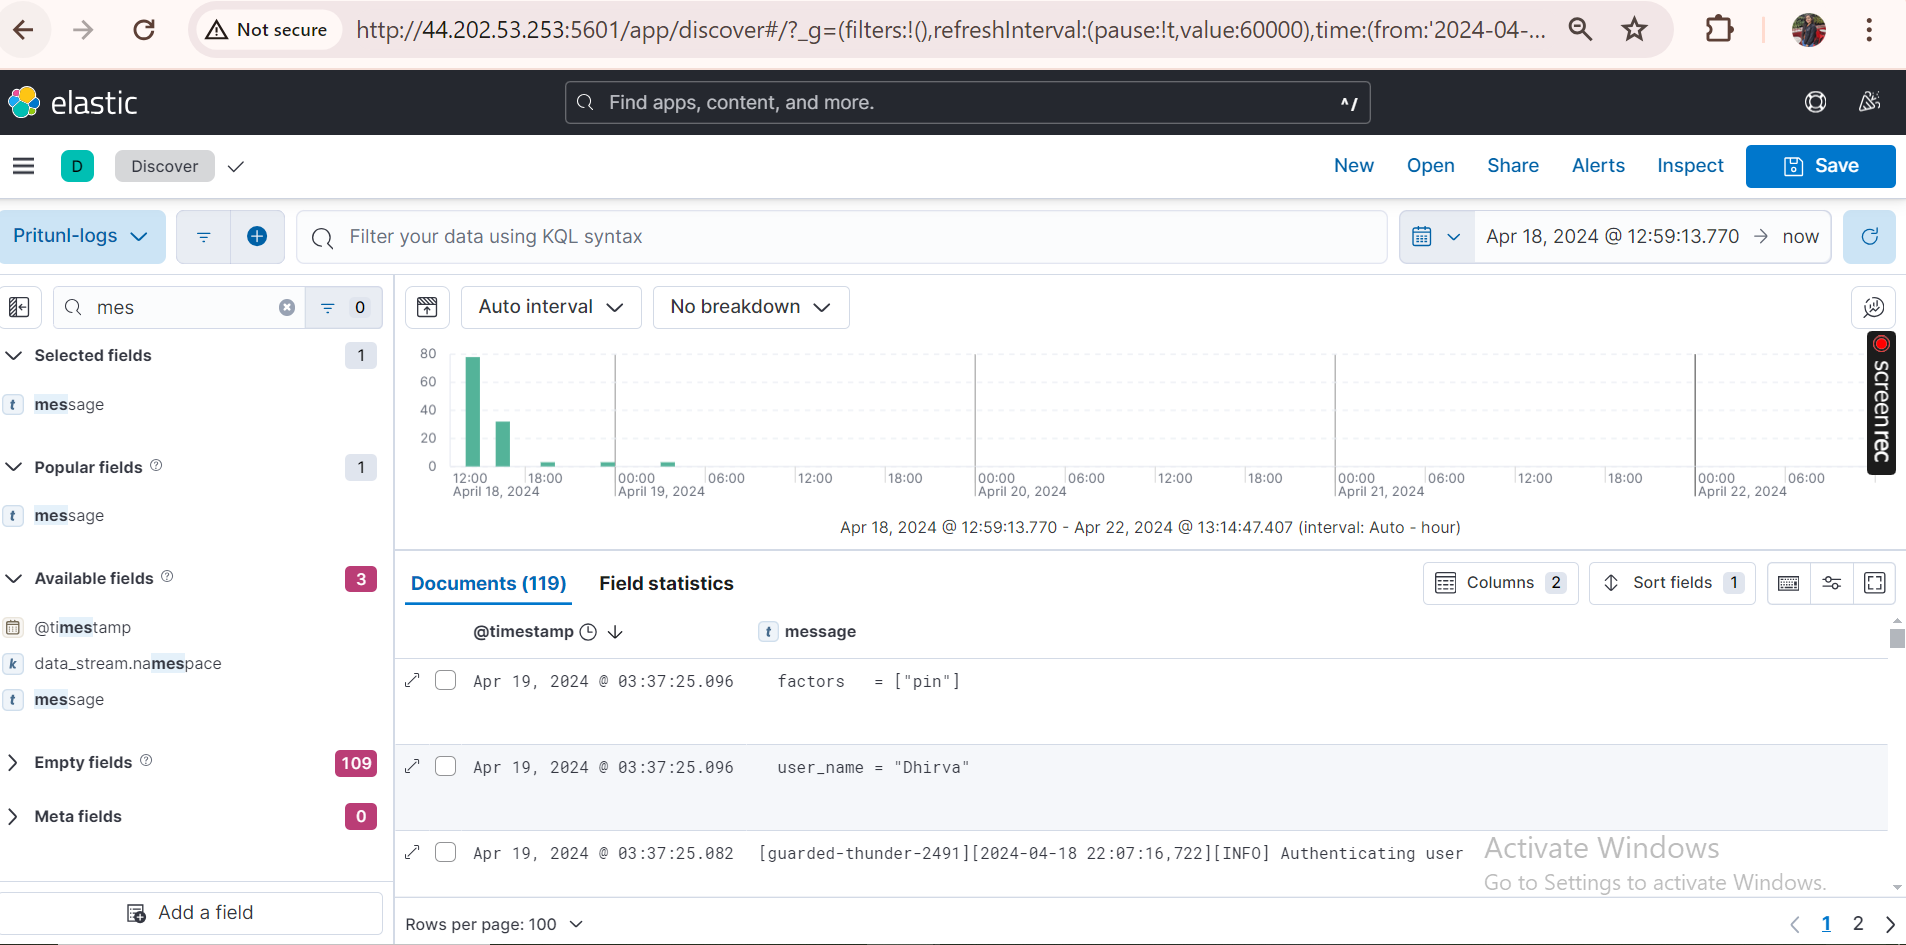Click the end date 'now'
The width and height of the screenshot is (1906, 945).
(x=1800, y=237)
